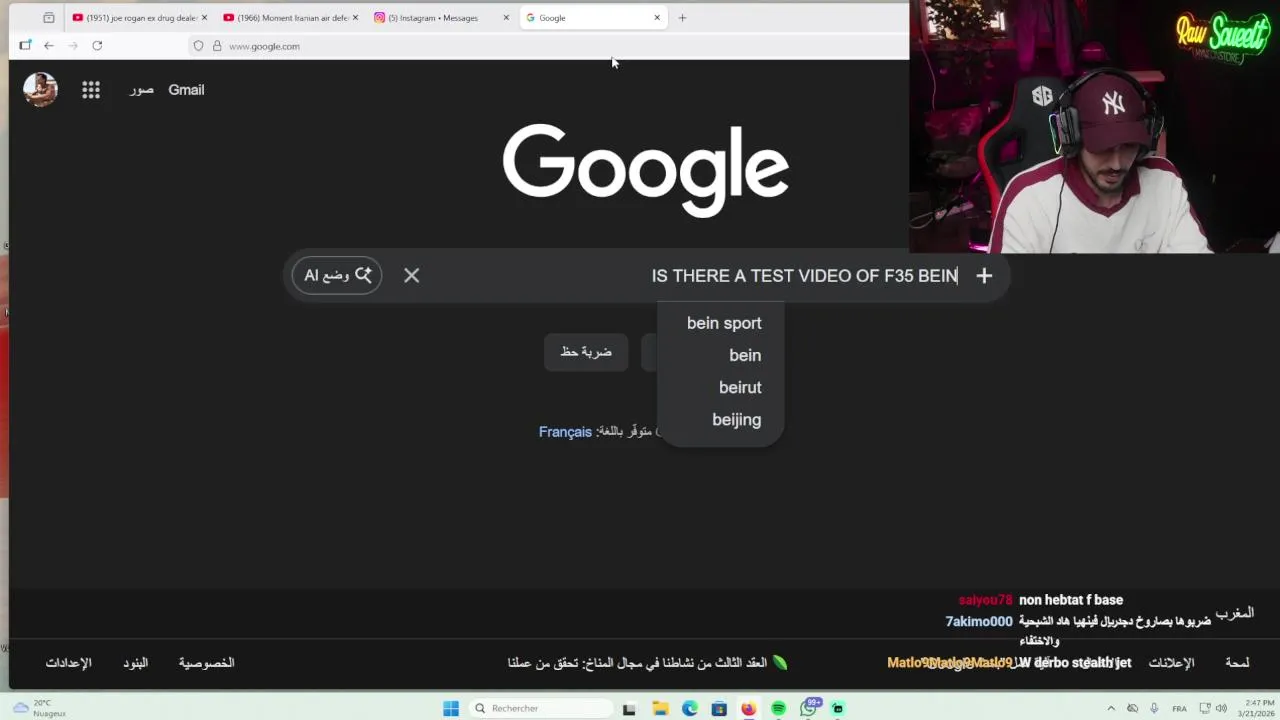The height and width of the screenshot is (720, 1280).
Task: Close the Instagram Messages tab
Action: 506,17
